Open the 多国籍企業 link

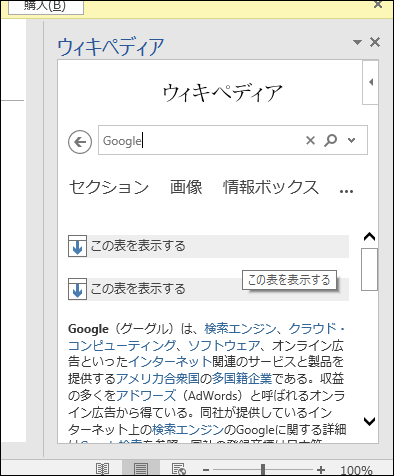pyautogui.click(x=242, y=379)
